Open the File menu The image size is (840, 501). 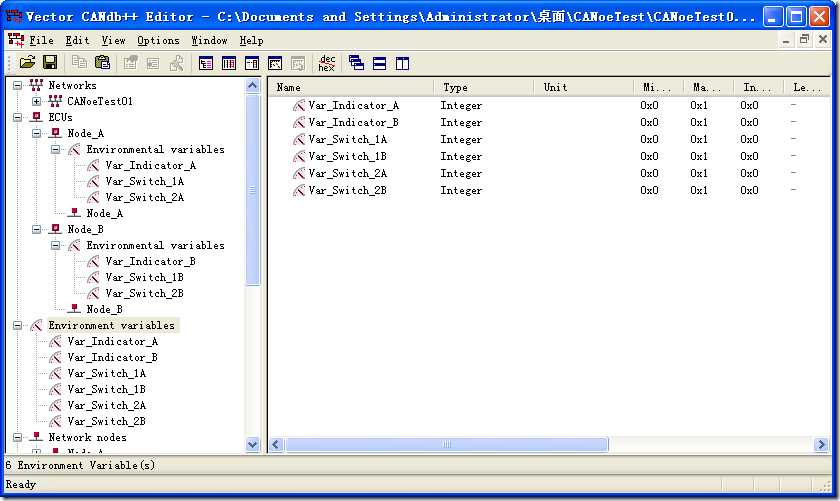[x=41, y=40]
